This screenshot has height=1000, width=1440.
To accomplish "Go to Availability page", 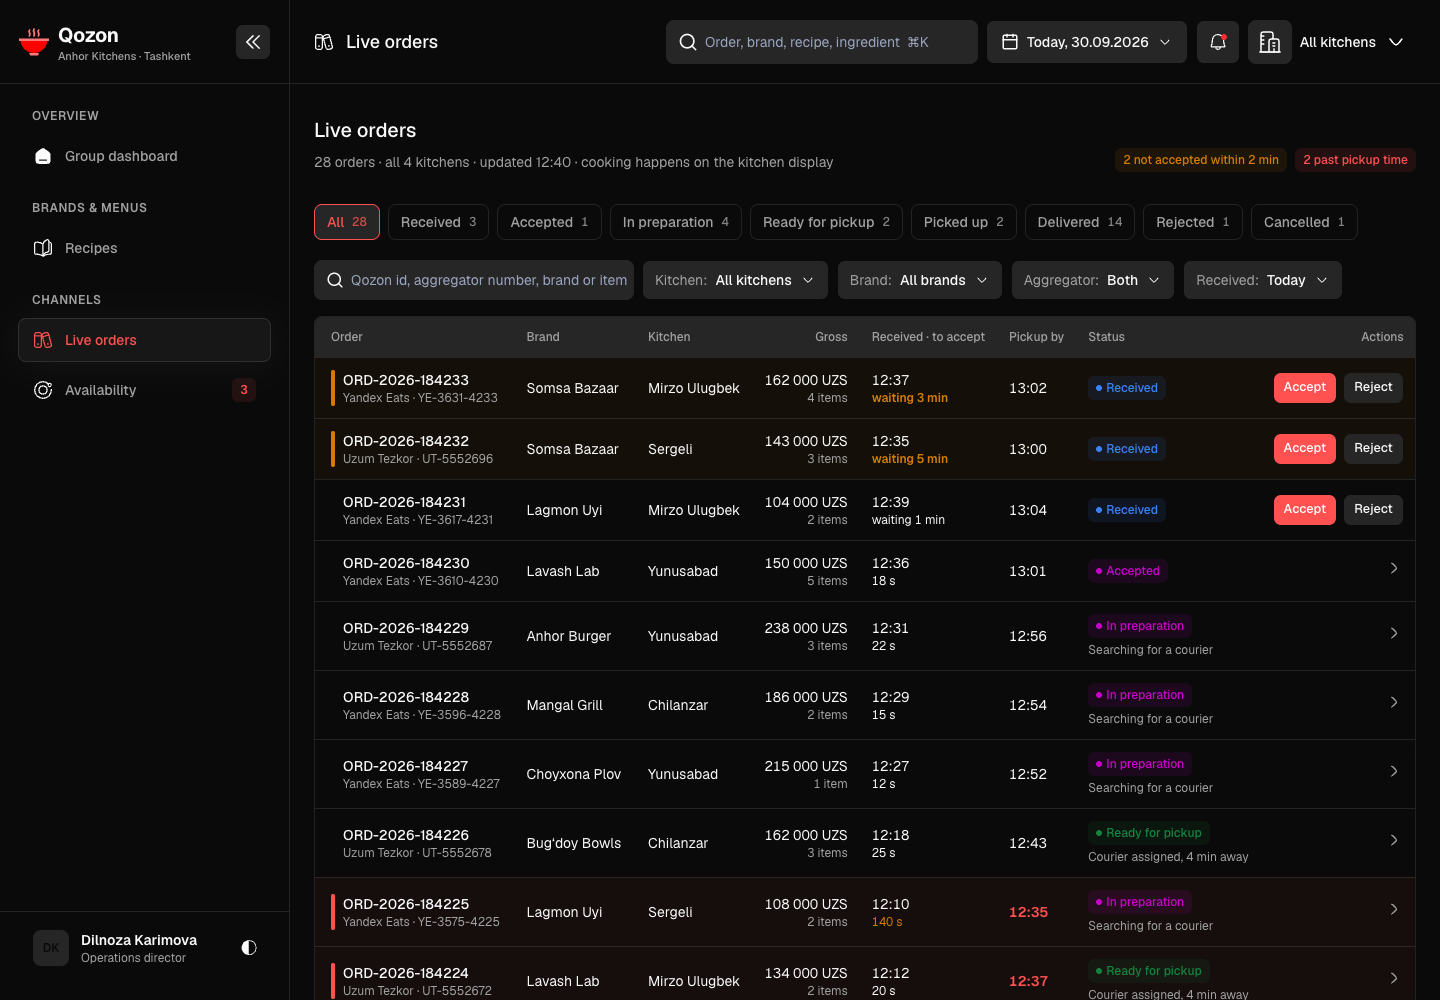I will [144, 390].
